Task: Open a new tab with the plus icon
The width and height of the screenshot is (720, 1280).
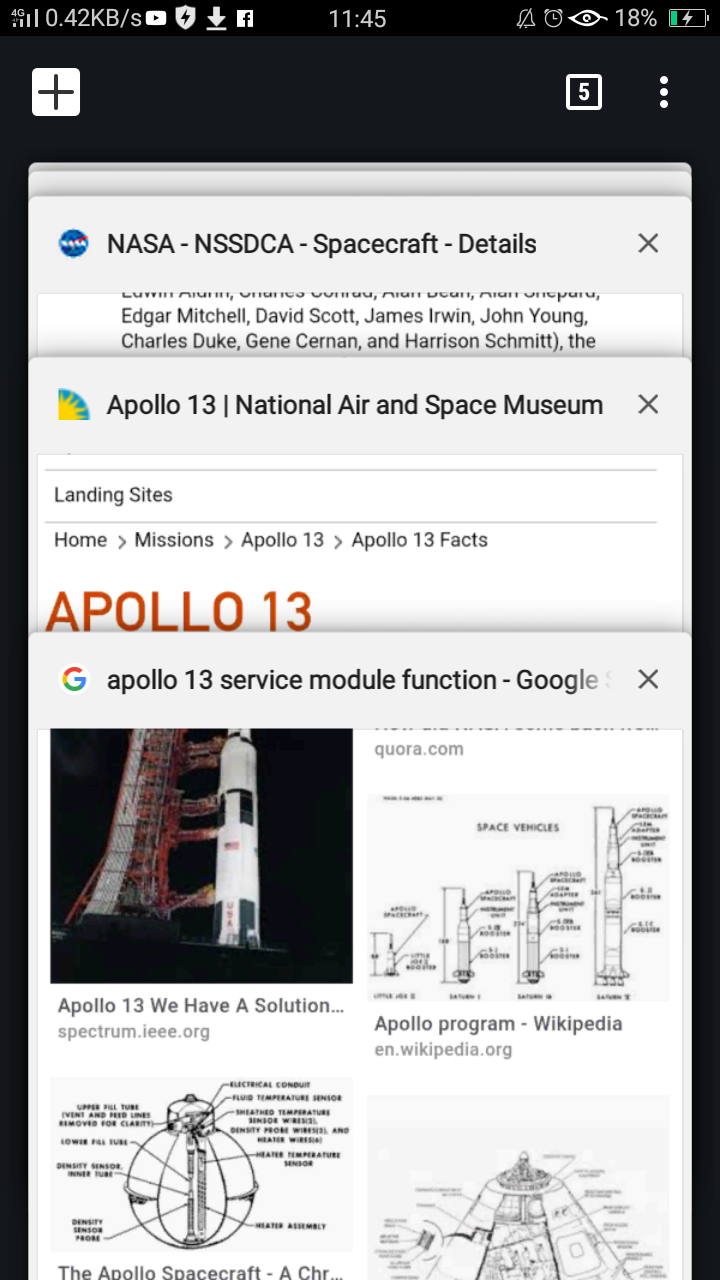Action: pyautogui.click(x=55, y=91)
